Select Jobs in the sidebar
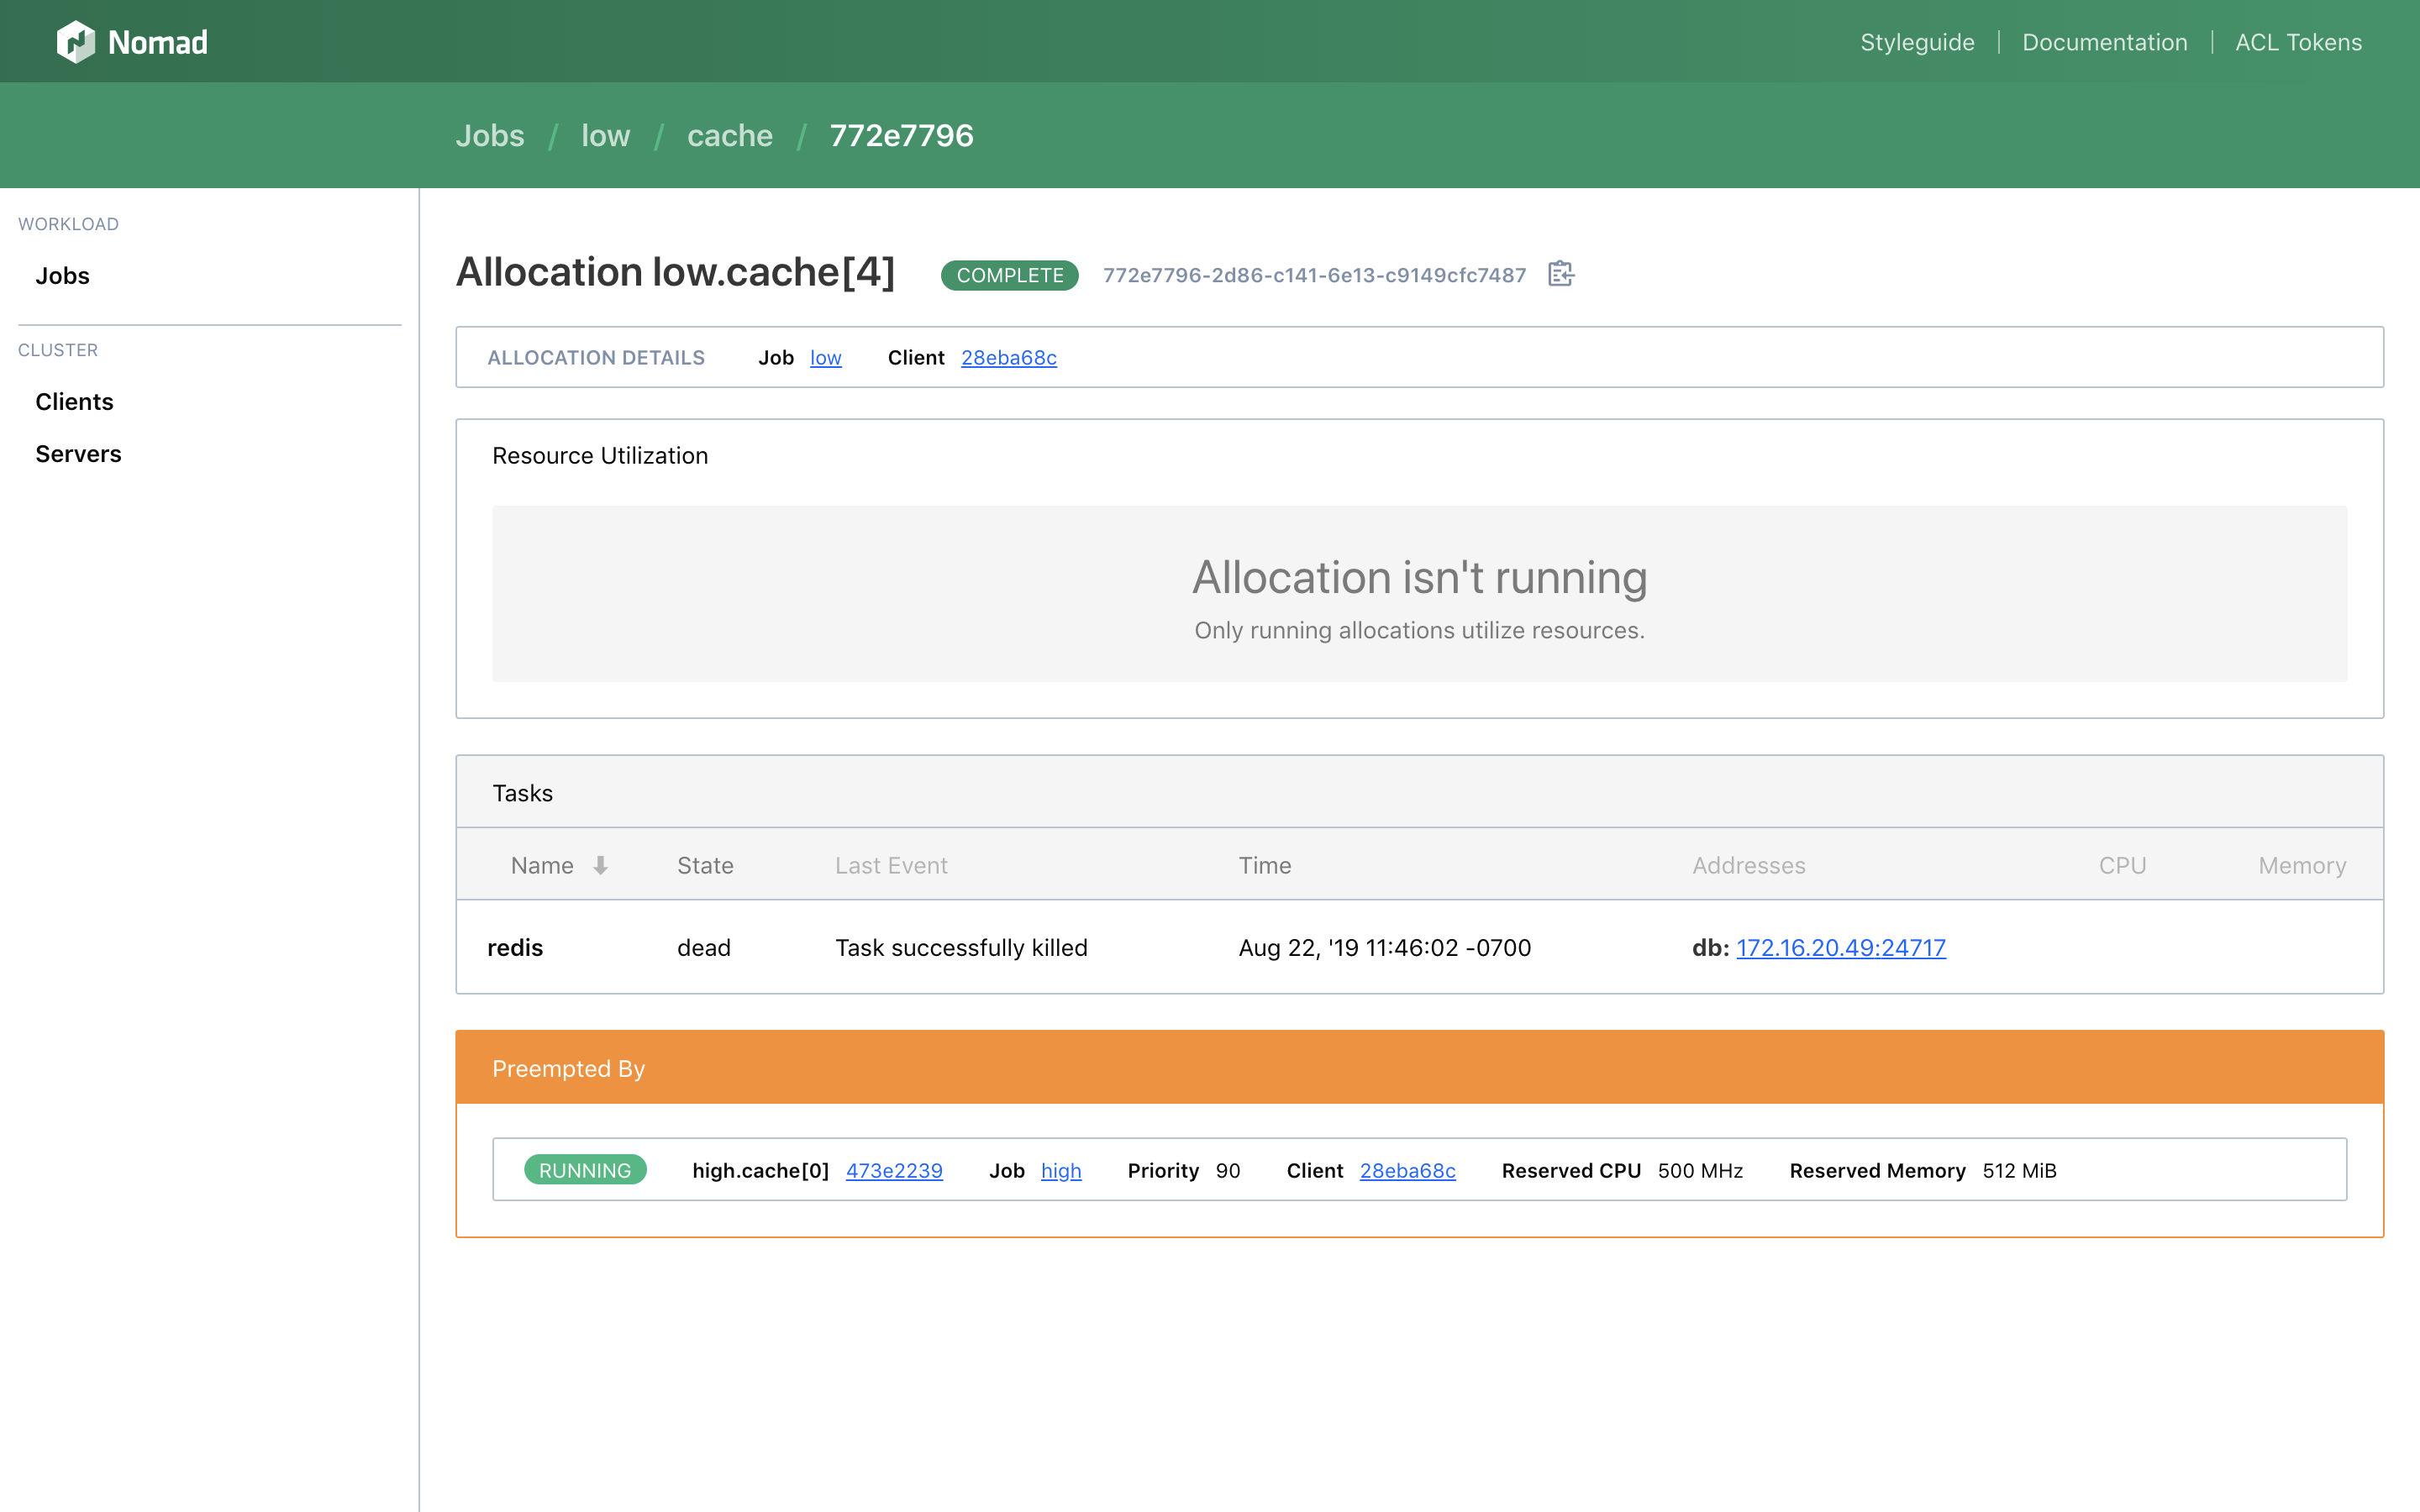 pos(62,275)
